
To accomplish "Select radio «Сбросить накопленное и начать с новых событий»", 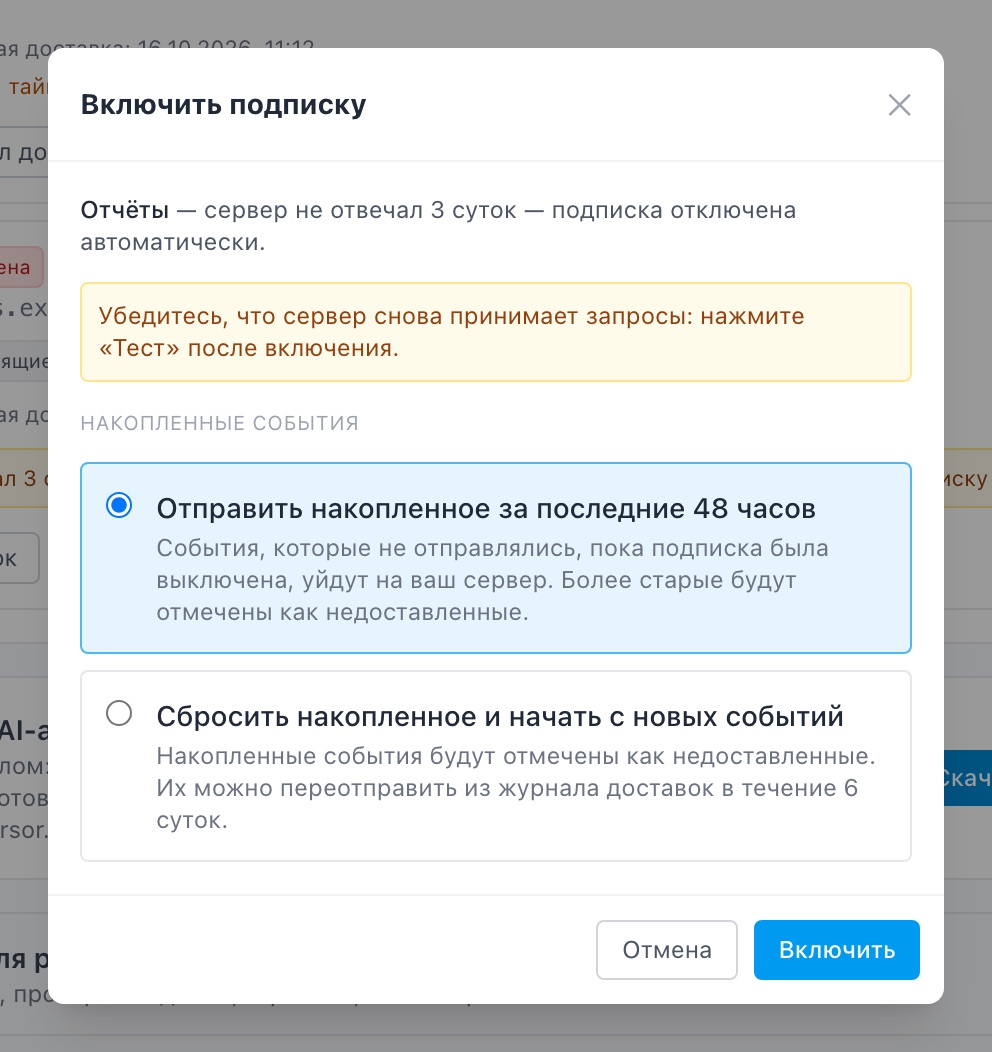I will tap(119, 713).
